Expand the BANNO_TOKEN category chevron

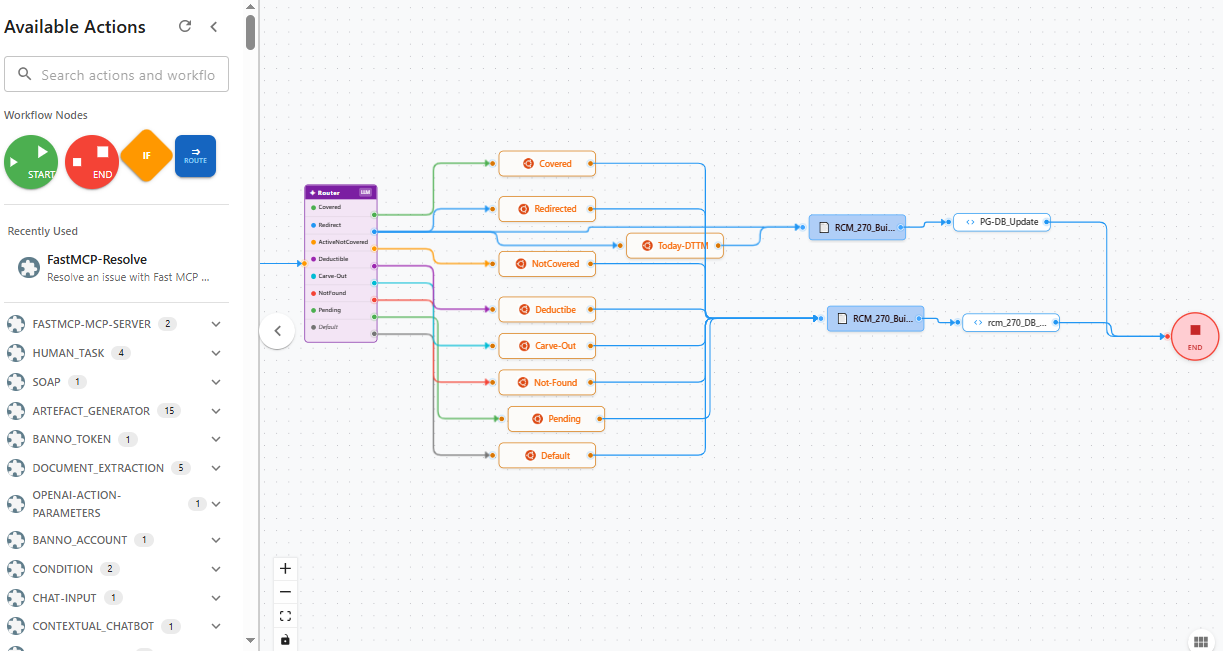pyautogui.click(x=216, y=439)
